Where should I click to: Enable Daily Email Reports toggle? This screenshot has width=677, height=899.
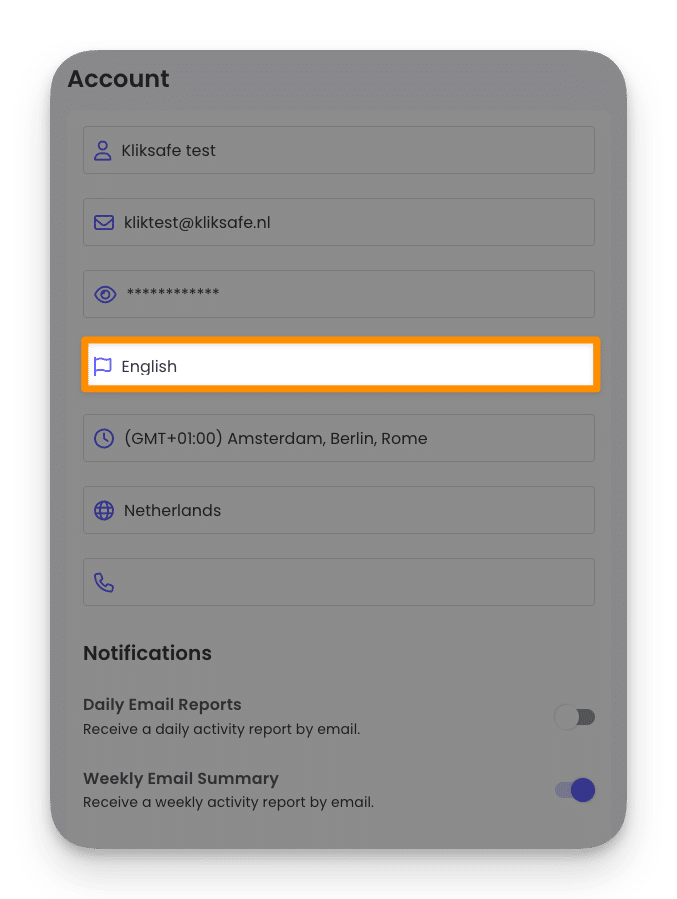pos(575,717)
